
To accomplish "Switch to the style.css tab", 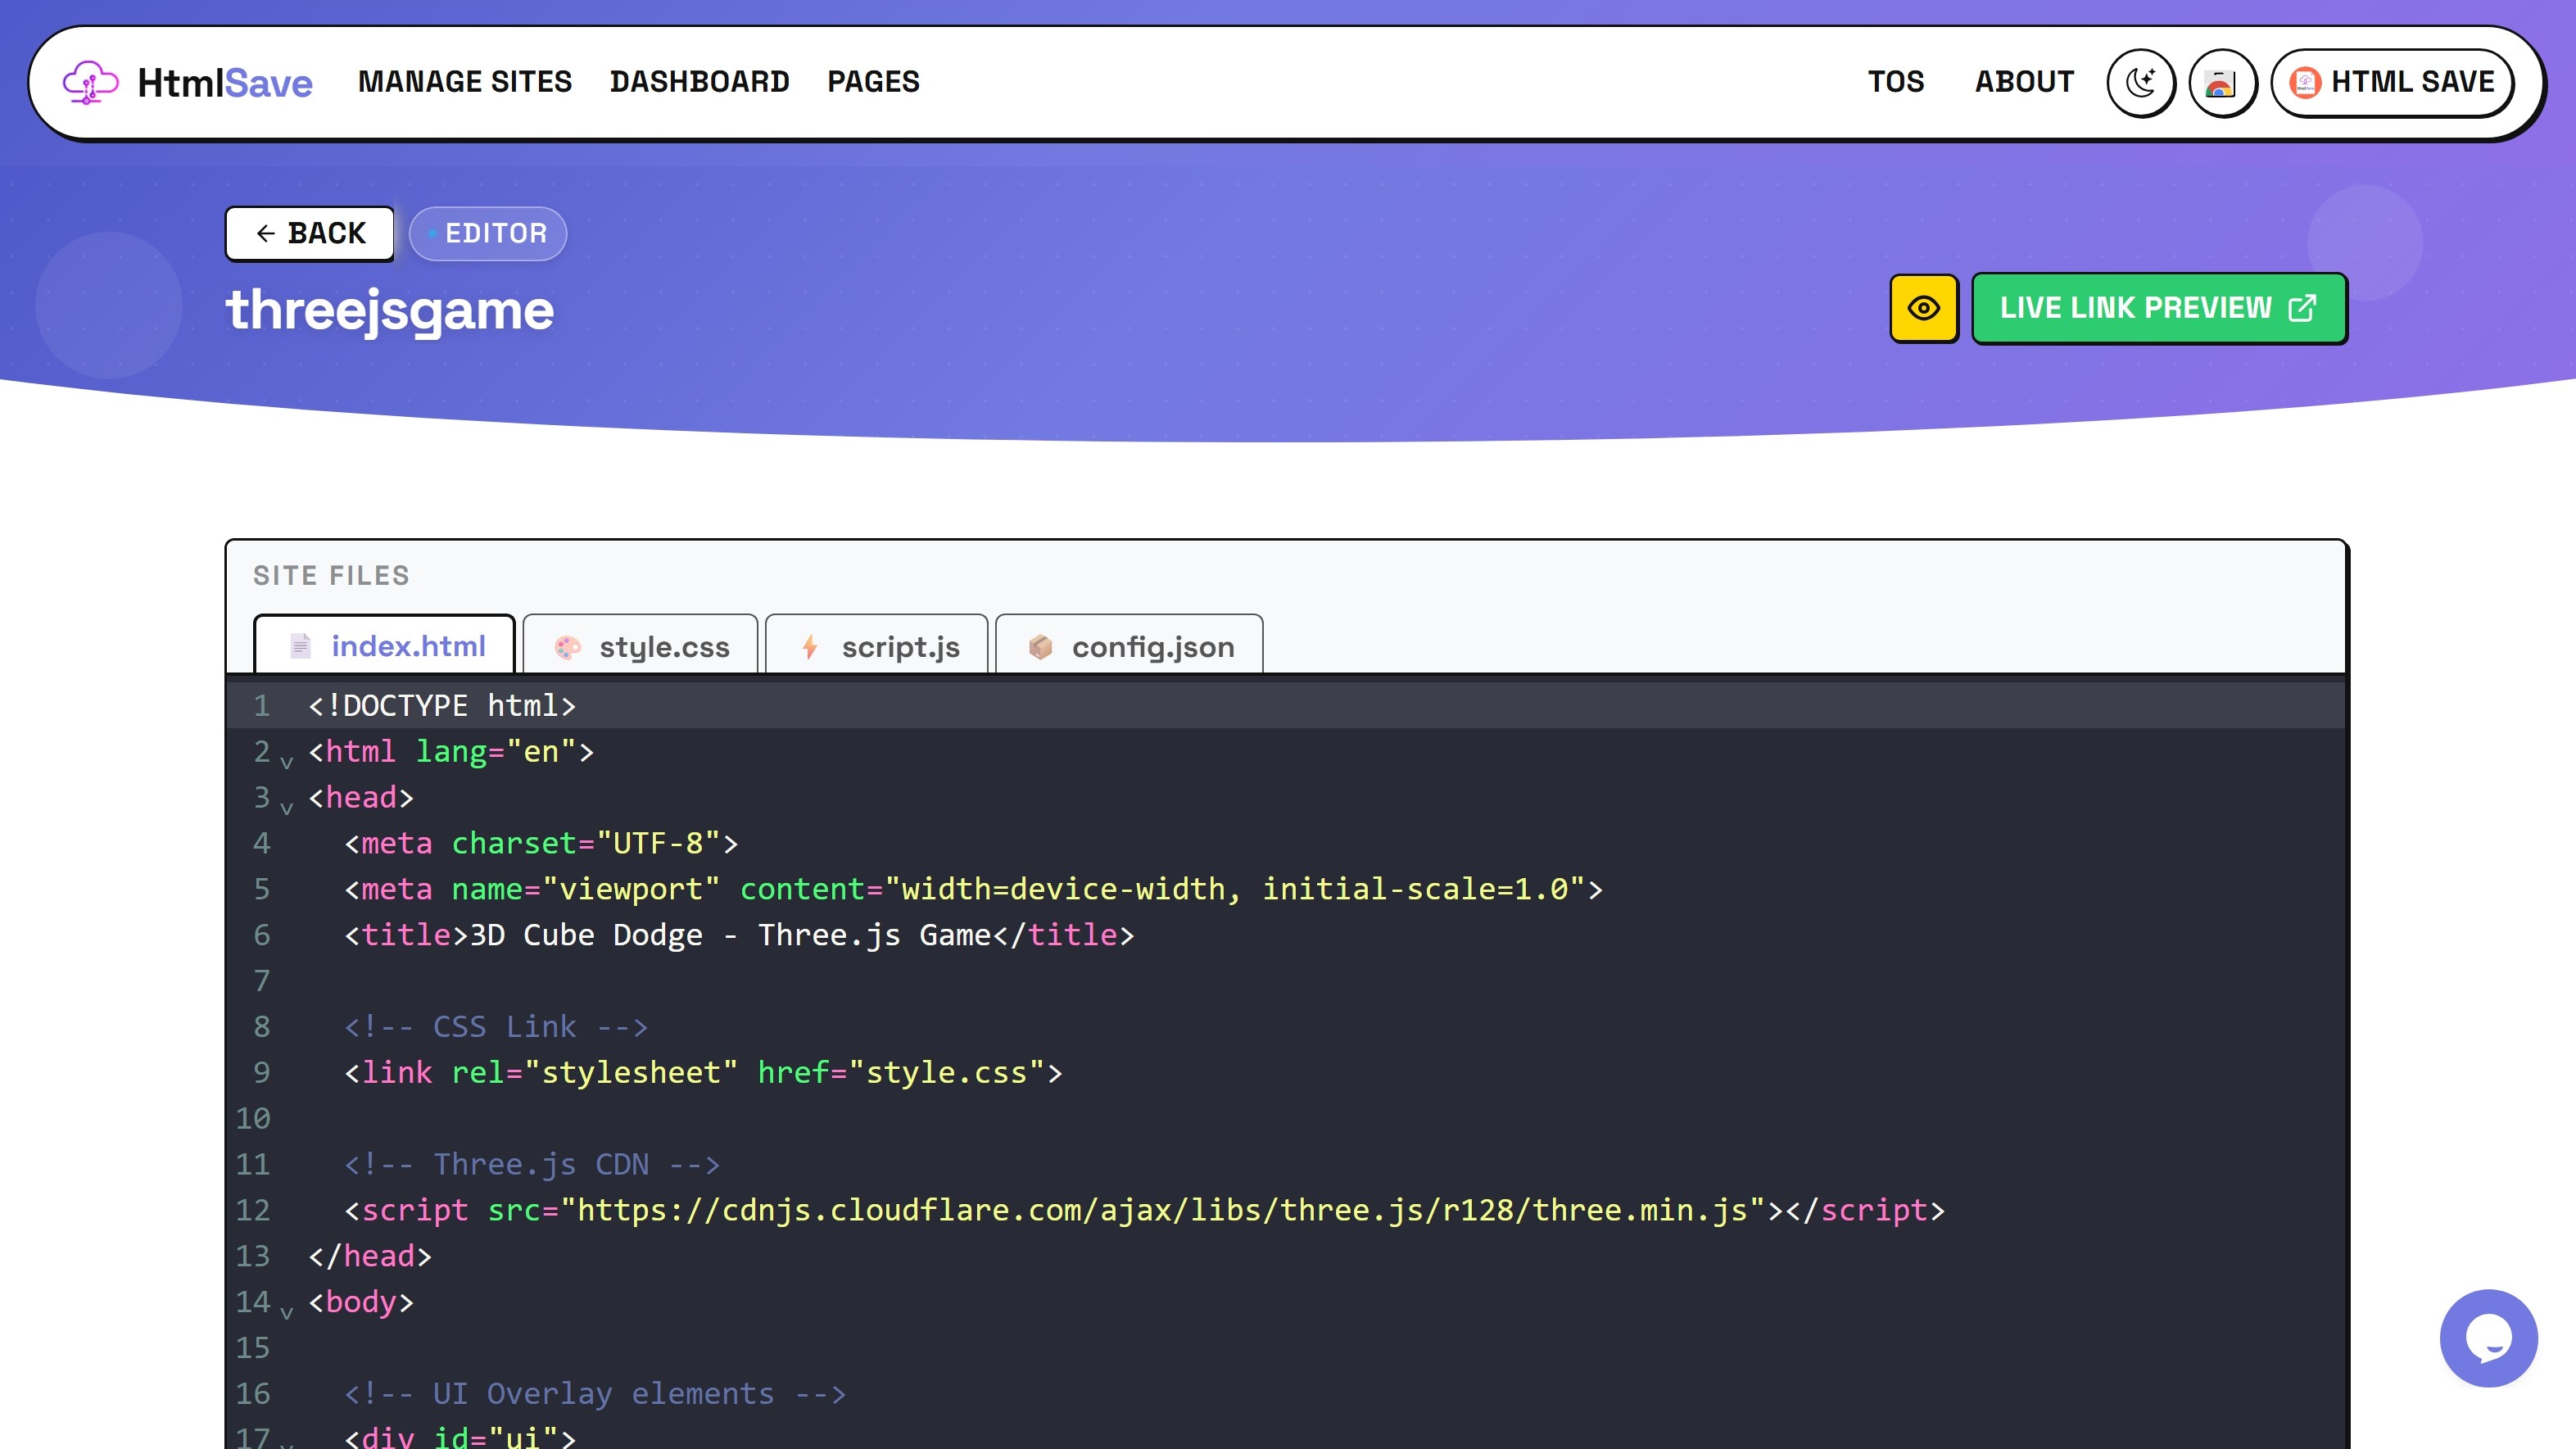I will click(640, 646).
